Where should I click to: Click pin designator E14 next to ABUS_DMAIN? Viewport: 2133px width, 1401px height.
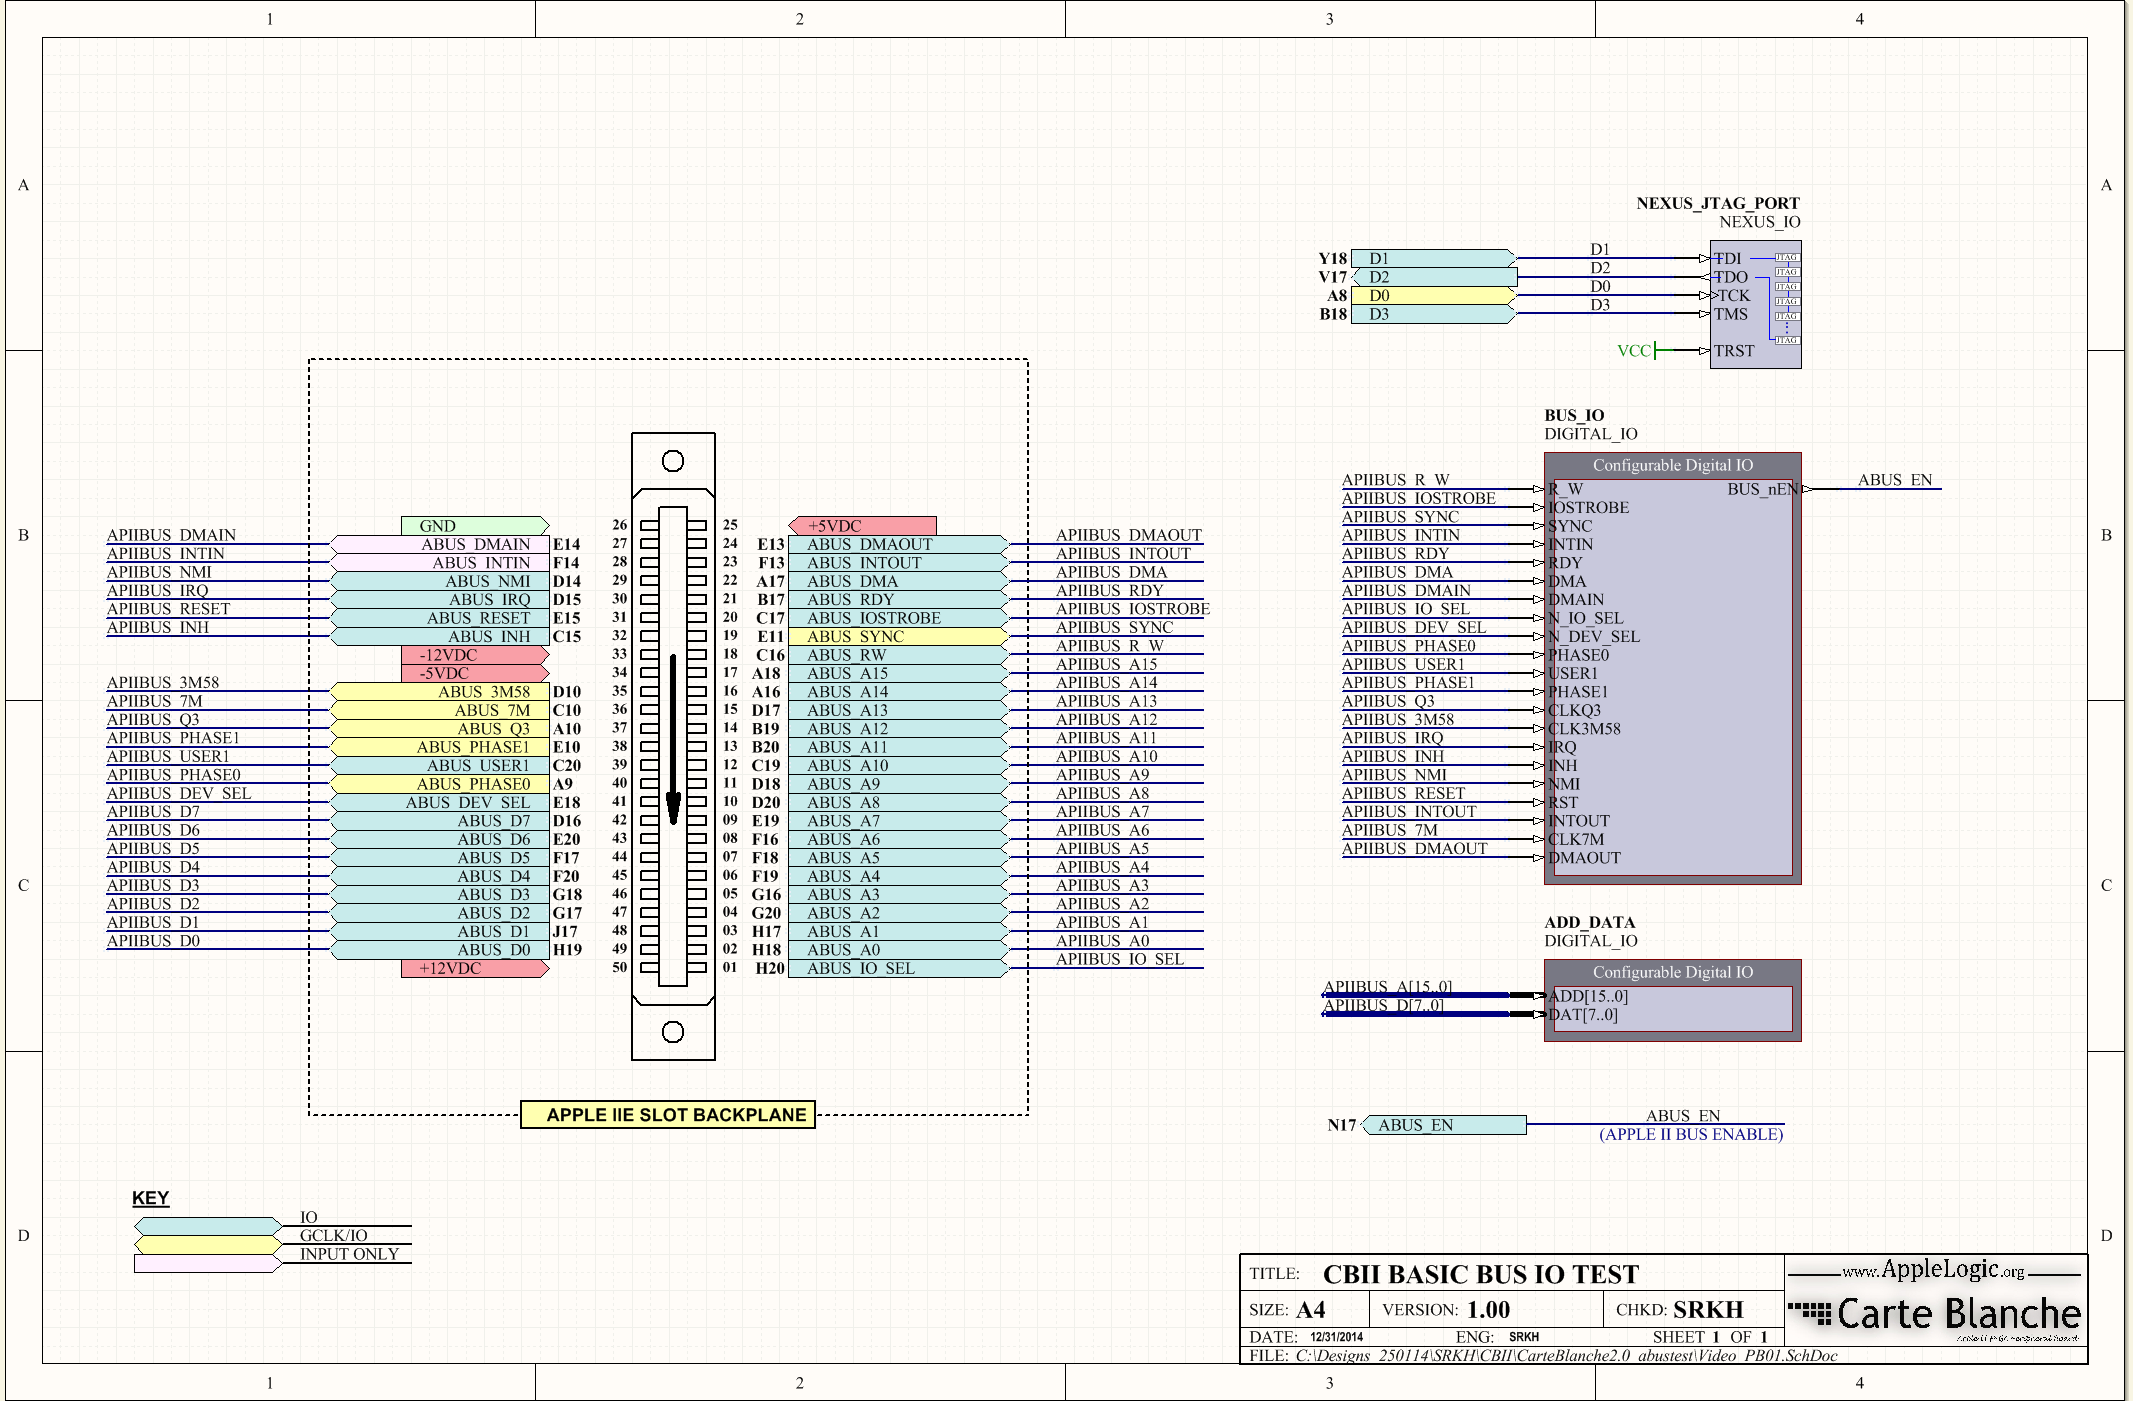(x=566, y=544)
